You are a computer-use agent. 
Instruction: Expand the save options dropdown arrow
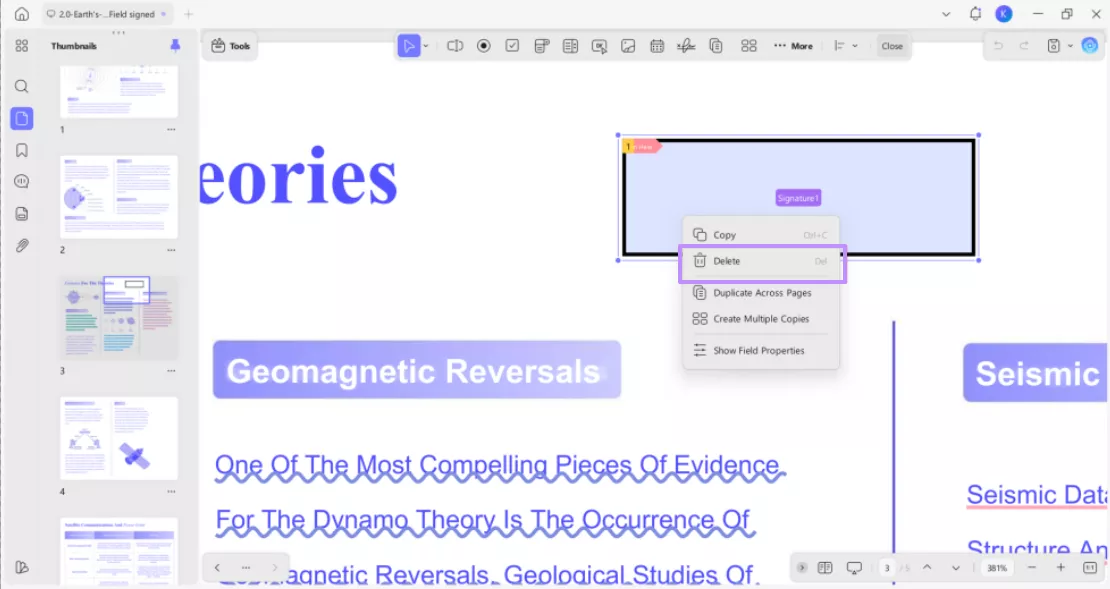pyautogui.click(x=1070, y=46)
